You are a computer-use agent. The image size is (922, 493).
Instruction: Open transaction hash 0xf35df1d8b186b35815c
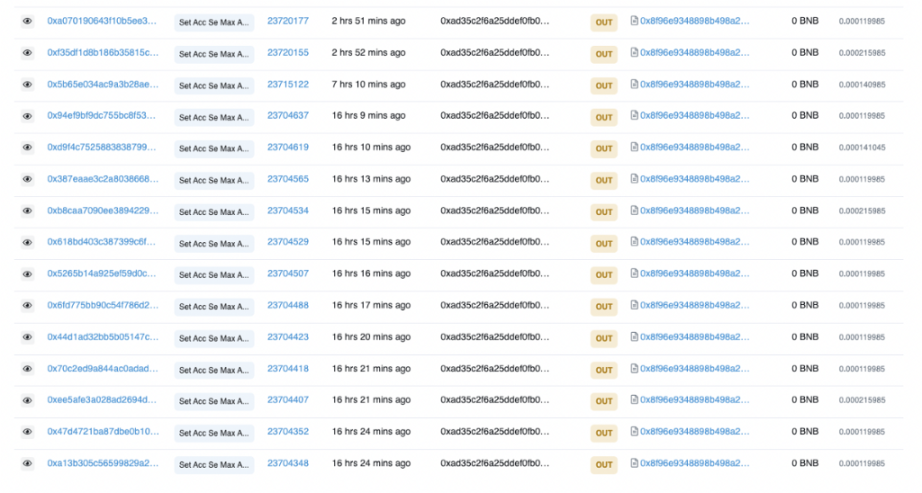tap(102, 53)
